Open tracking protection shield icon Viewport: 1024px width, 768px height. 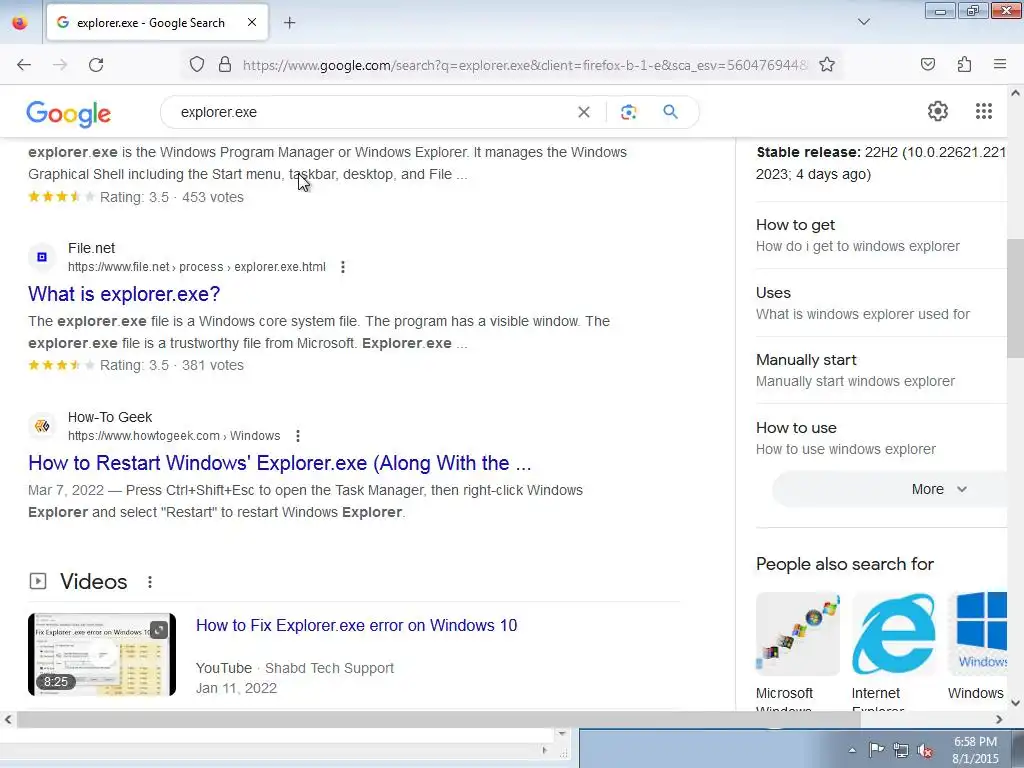click(197, 65)
